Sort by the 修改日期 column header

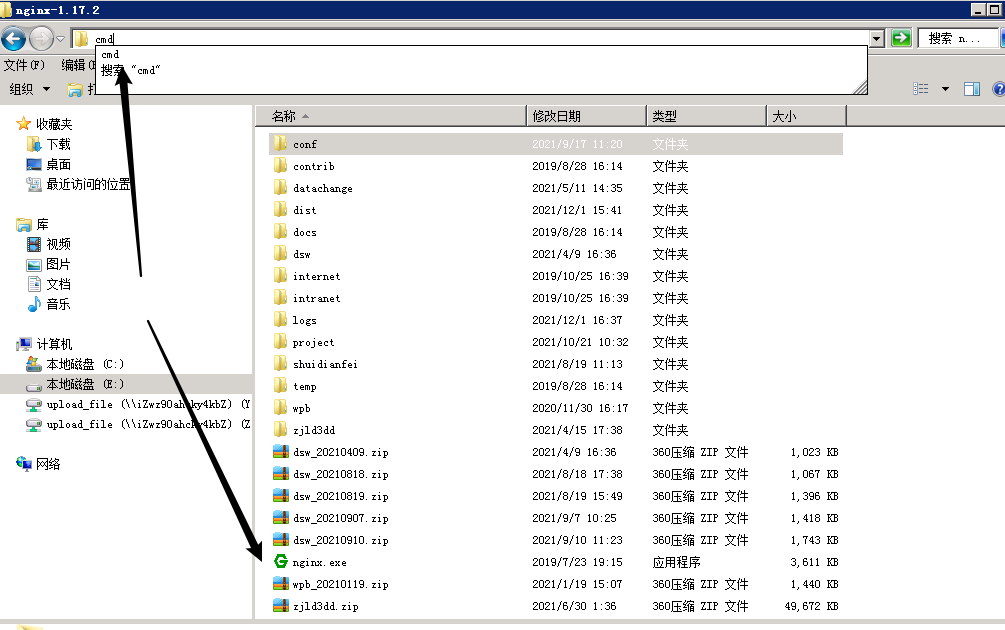586,116
